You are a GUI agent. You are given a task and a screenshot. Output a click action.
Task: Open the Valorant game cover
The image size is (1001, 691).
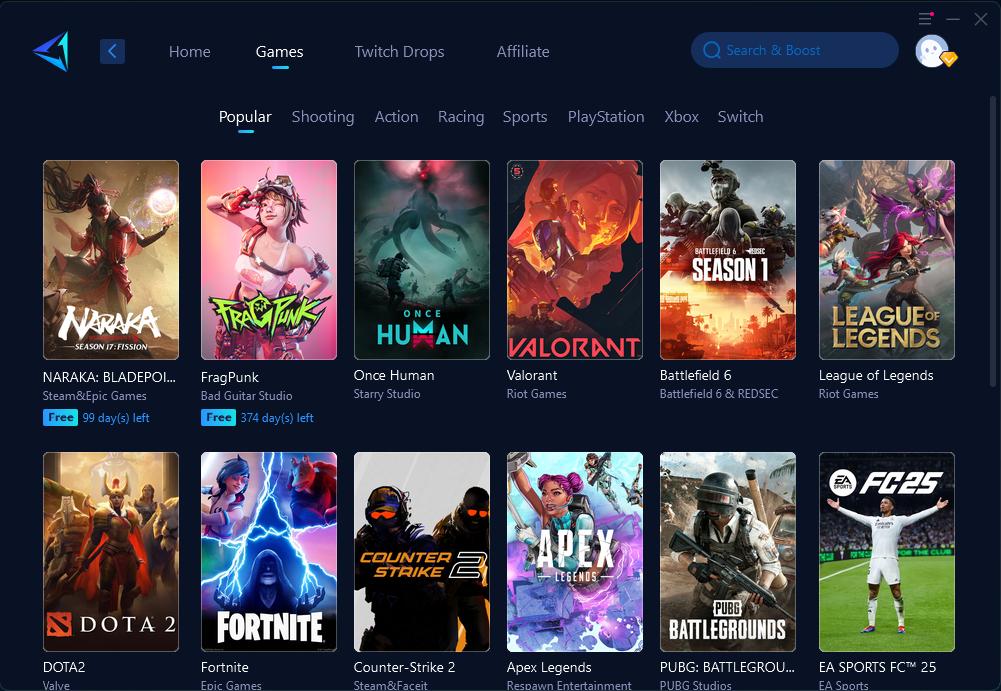pos(574,260)
